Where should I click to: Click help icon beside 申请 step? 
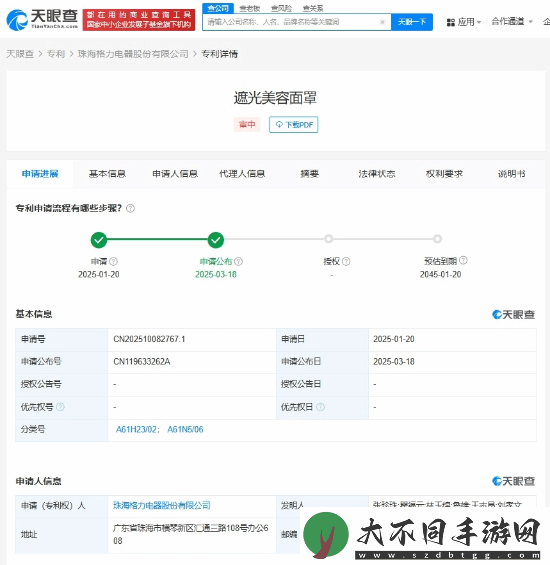pyautogui.click(x=114, y=261)
